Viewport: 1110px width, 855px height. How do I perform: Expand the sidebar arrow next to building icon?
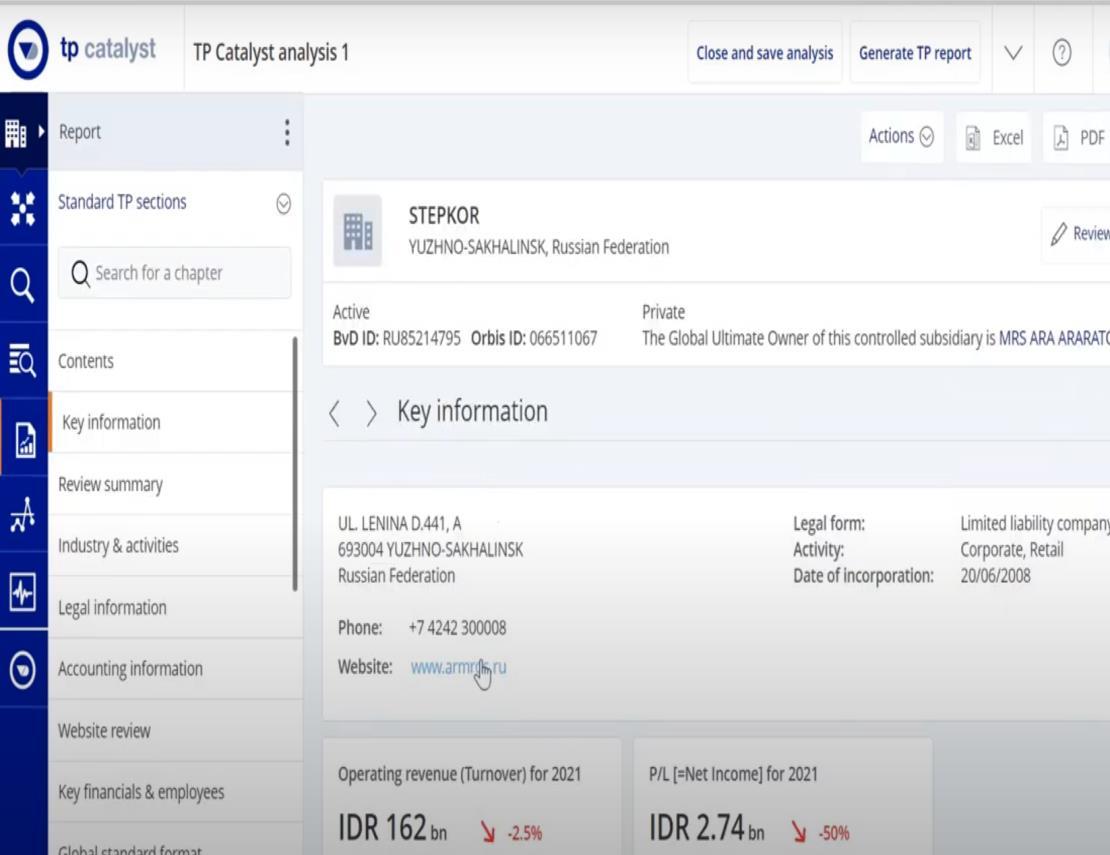tap(41, 131)
